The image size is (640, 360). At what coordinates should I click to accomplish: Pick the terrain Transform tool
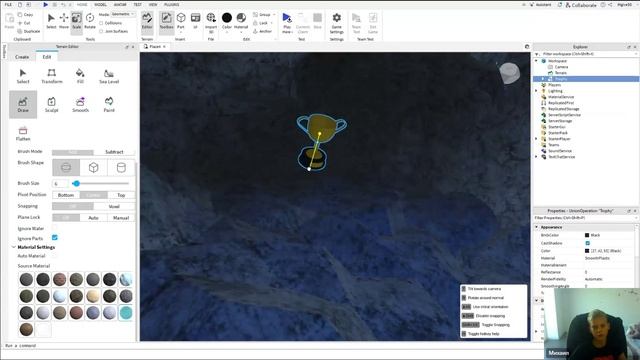point(52,76)
